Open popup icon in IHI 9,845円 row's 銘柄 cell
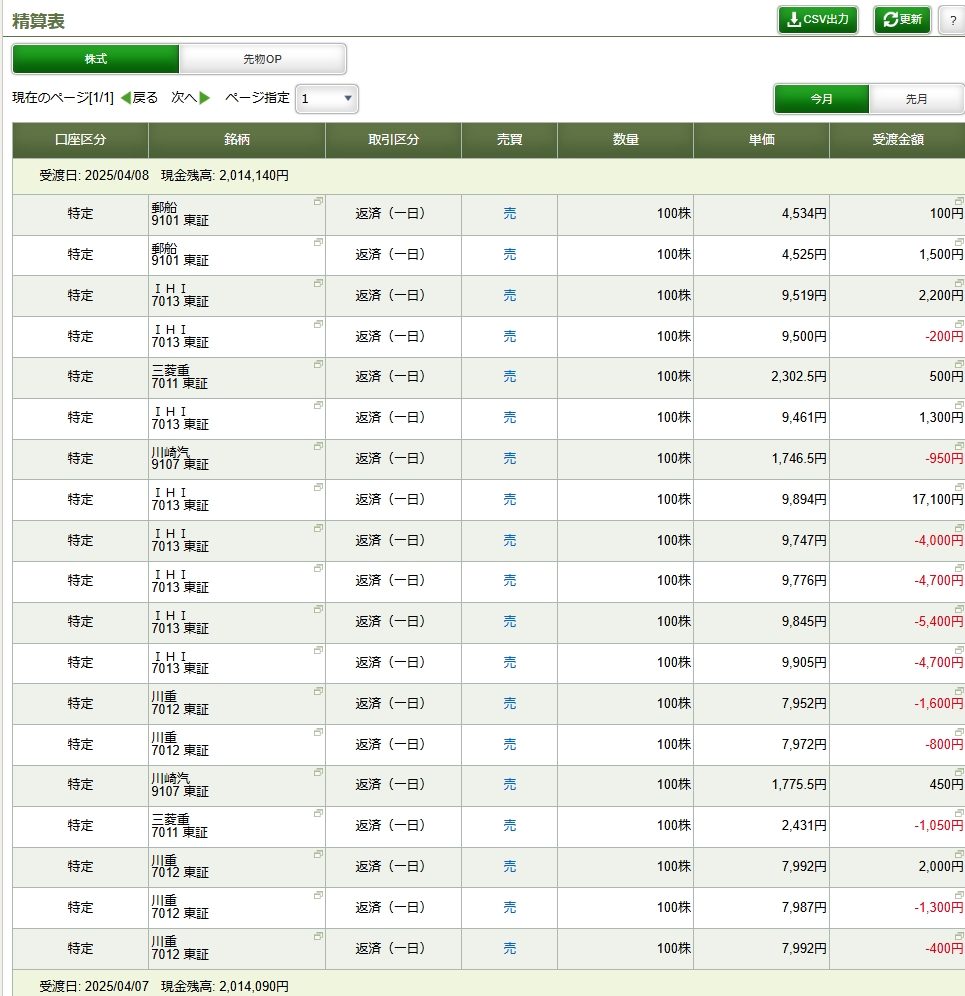This screenshot has height=996, width=965. [318, 609]
